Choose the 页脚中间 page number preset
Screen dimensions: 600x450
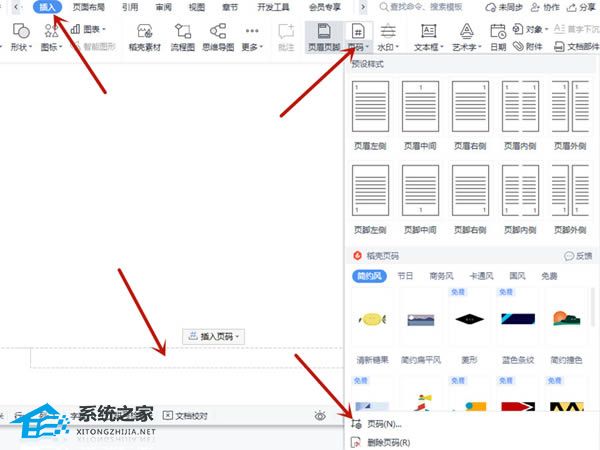pyautogui.click(x=420, y=200)
